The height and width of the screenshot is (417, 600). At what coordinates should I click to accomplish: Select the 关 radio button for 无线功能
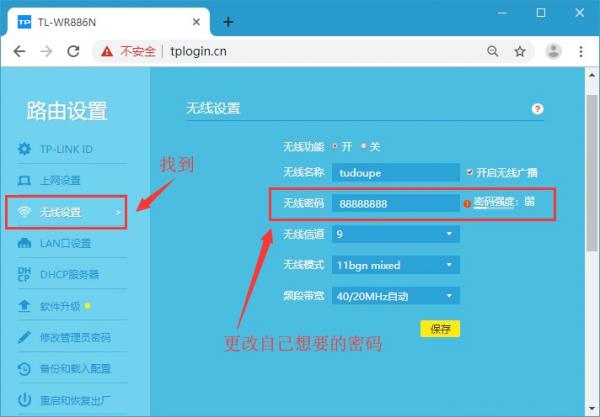coord(364,146)
